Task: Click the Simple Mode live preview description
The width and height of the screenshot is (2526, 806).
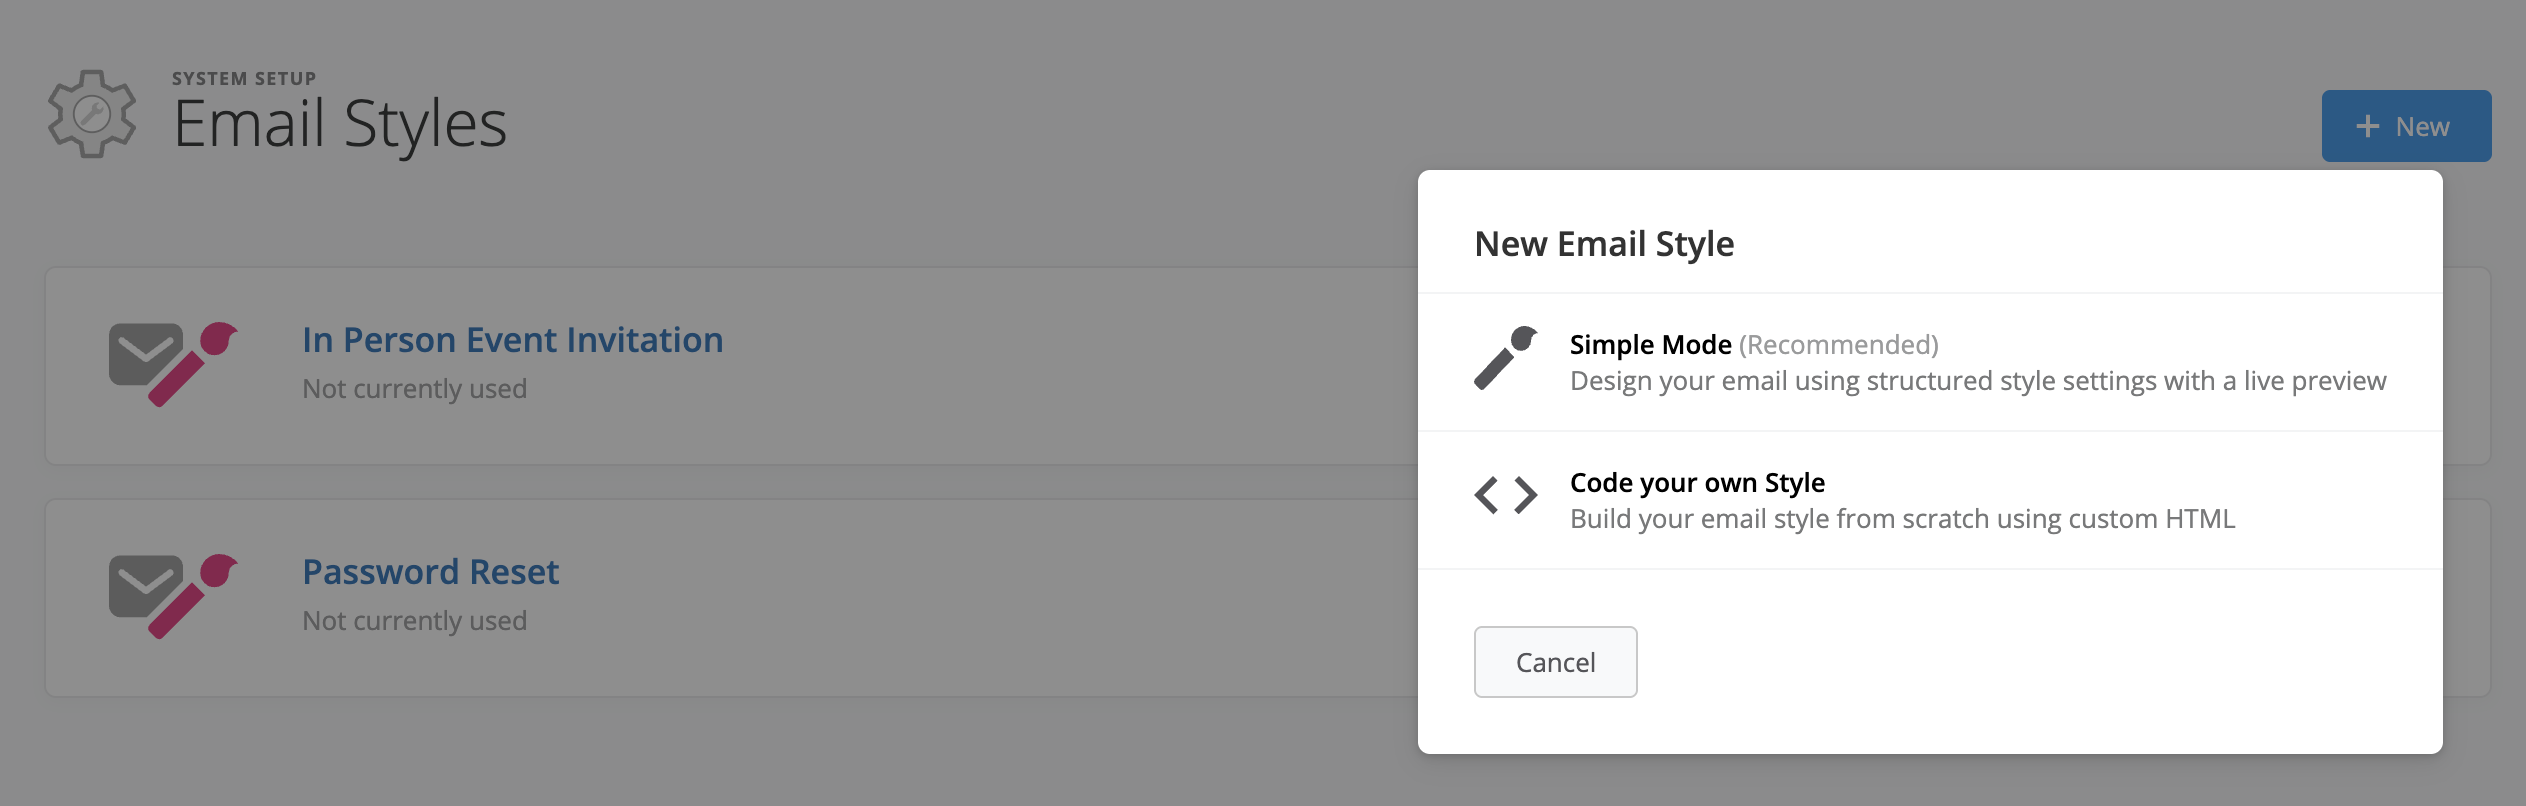Action: [x=1977, y=381]
